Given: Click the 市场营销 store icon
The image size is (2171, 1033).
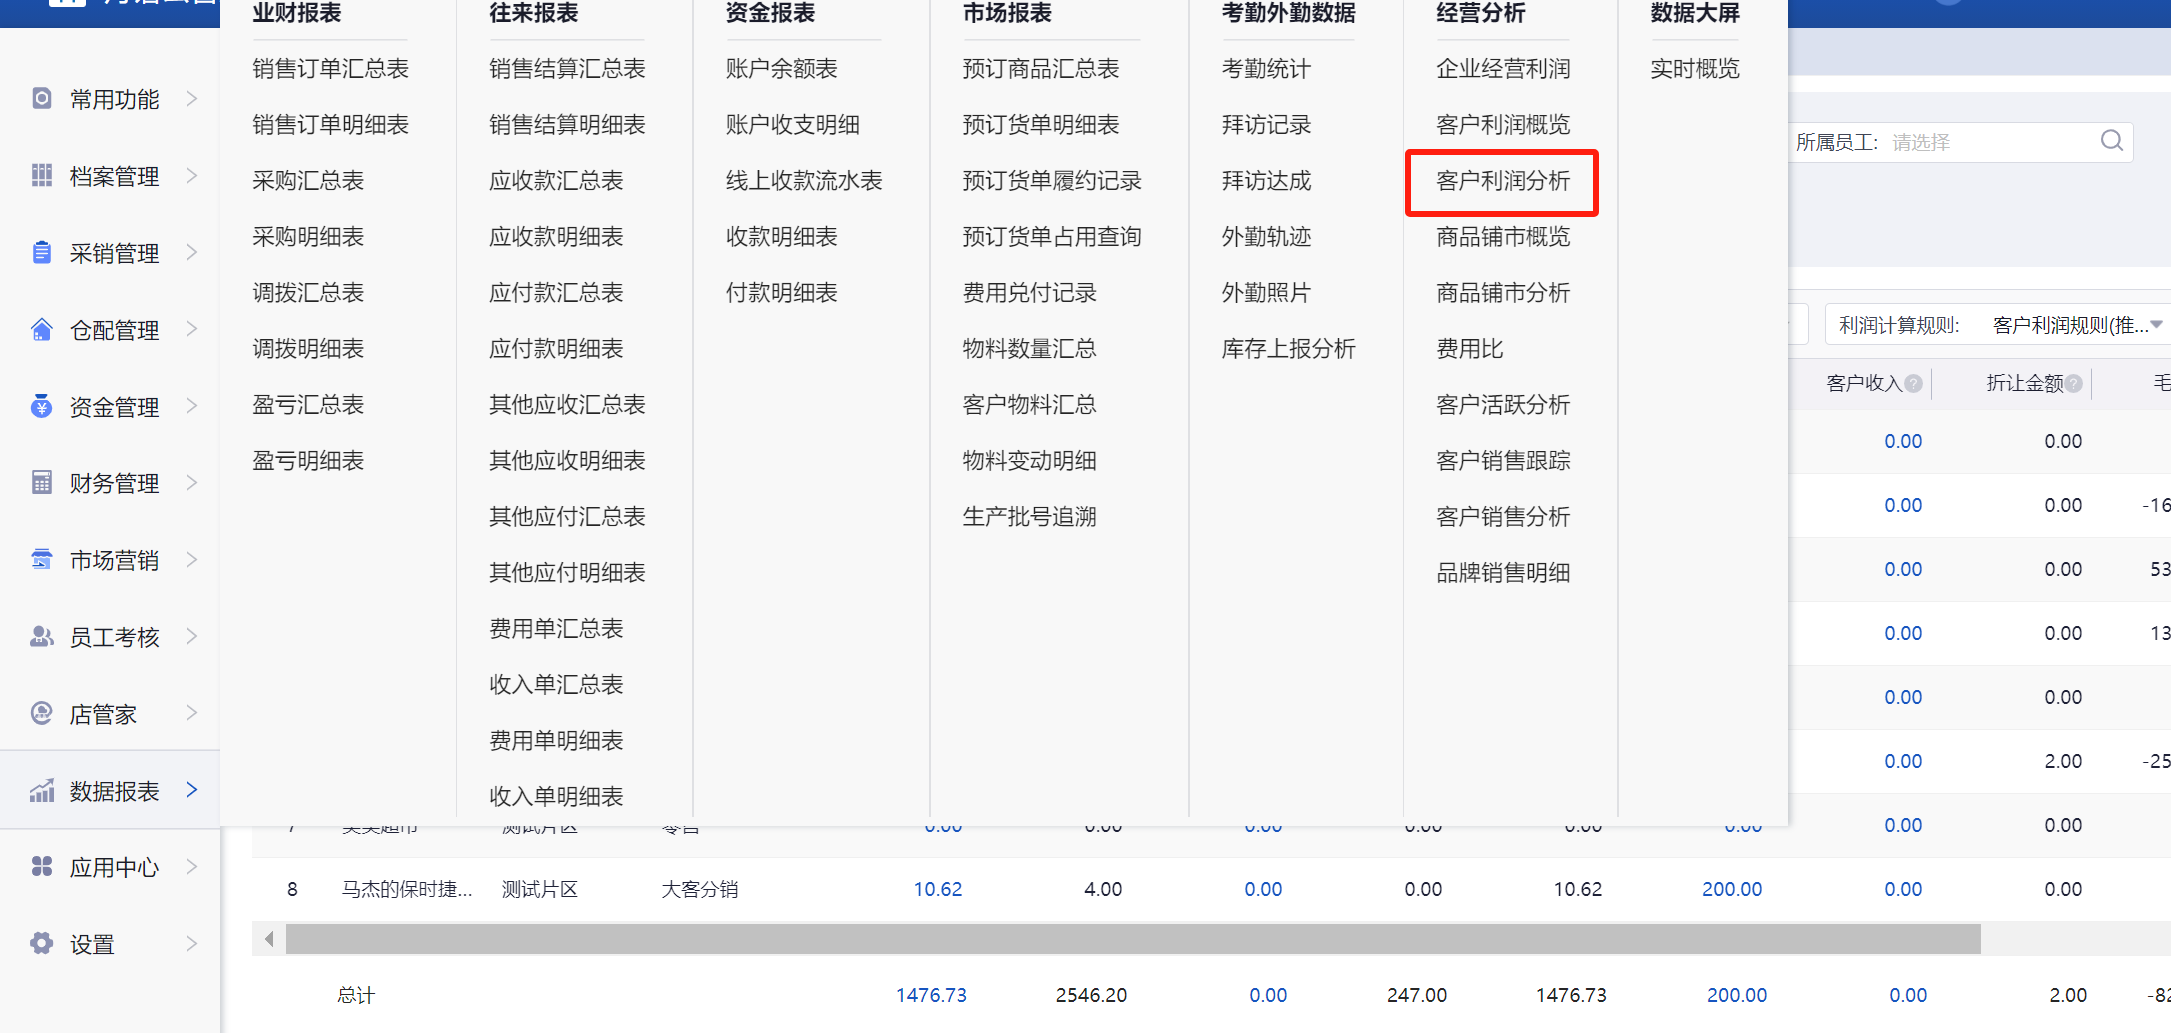Looking at the screenshot, I should click(41, 560).
